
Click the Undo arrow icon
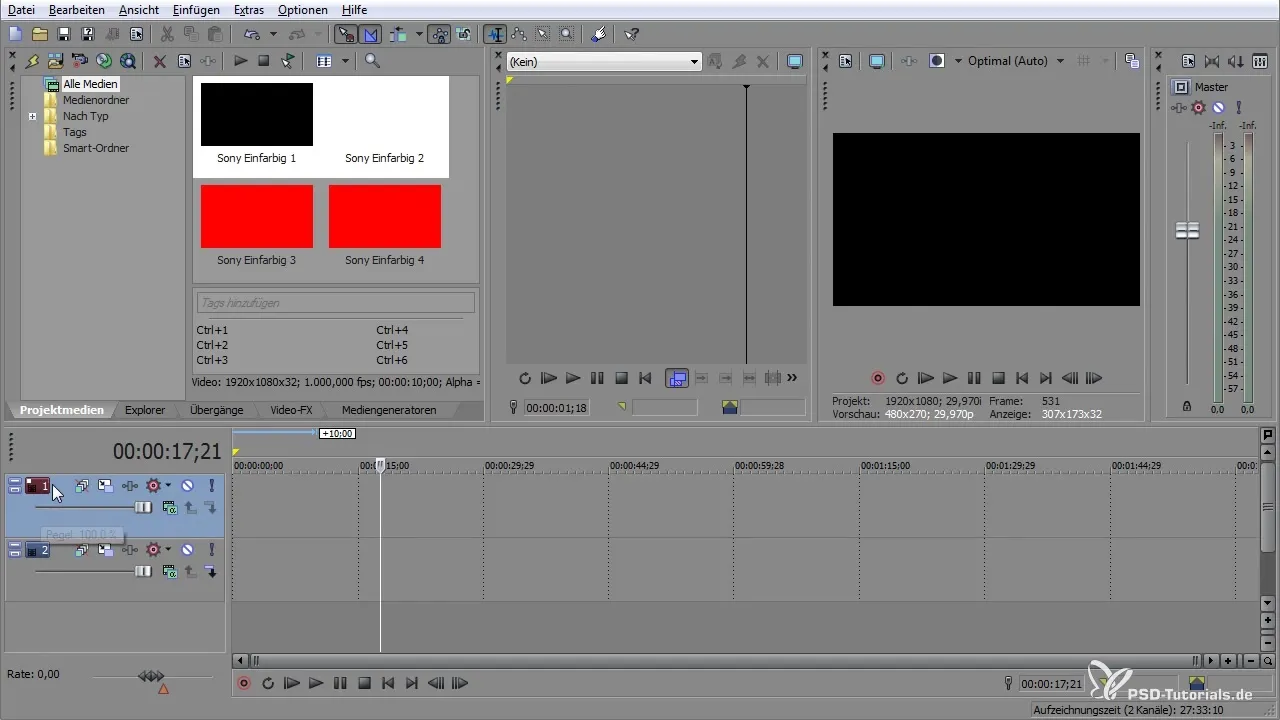pyautogui.click(x=253, y=34)
